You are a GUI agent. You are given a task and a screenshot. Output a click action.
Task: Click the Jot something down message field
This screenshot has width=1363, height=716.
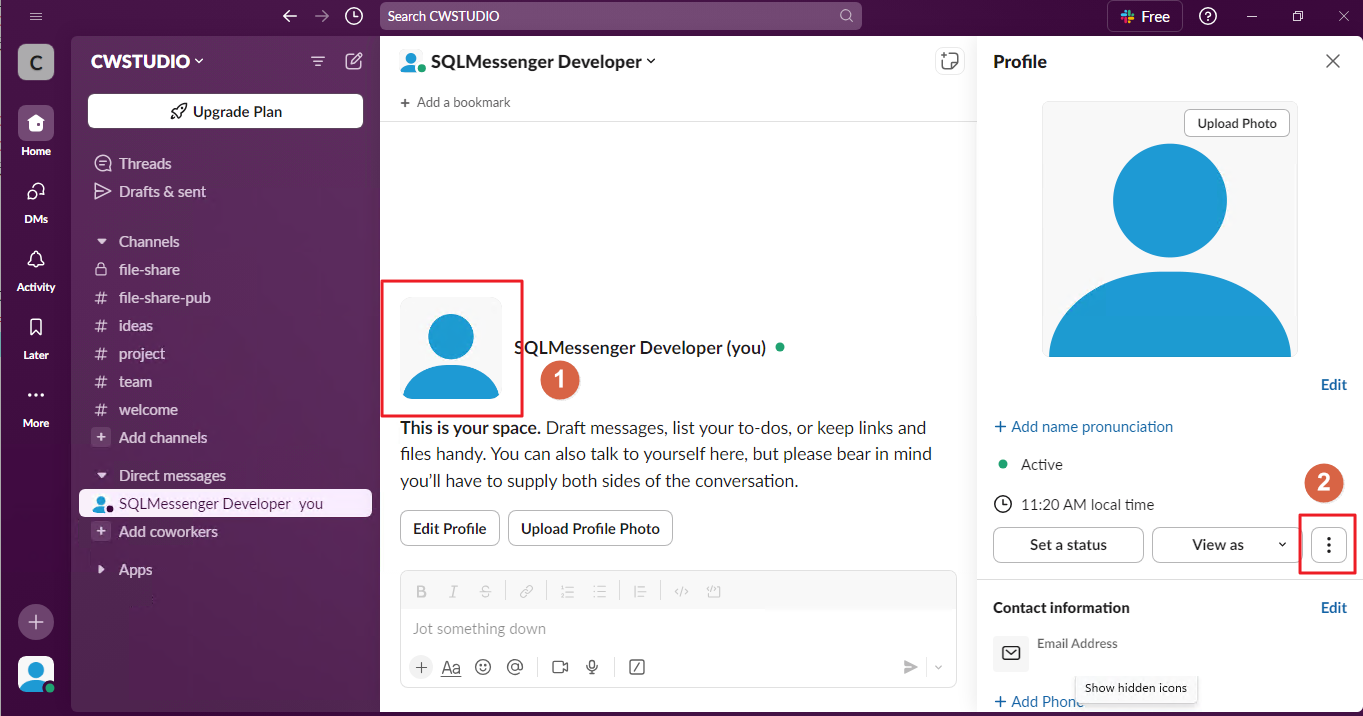click(x=678, y=629)
